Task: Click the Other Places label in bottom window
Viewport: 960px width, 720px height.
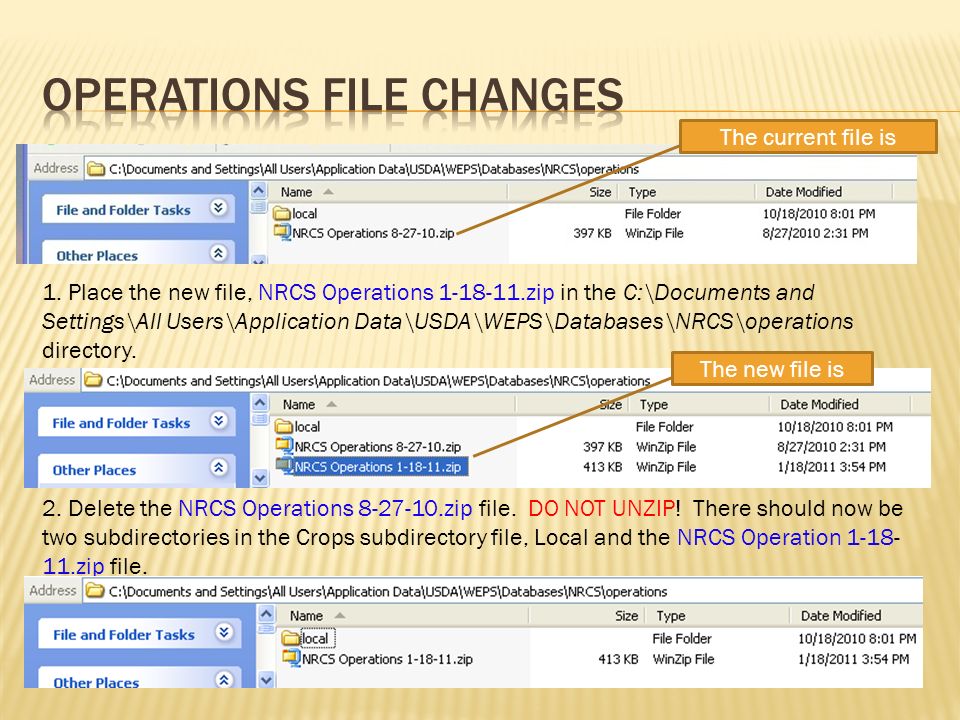Action: pos(96,682)
